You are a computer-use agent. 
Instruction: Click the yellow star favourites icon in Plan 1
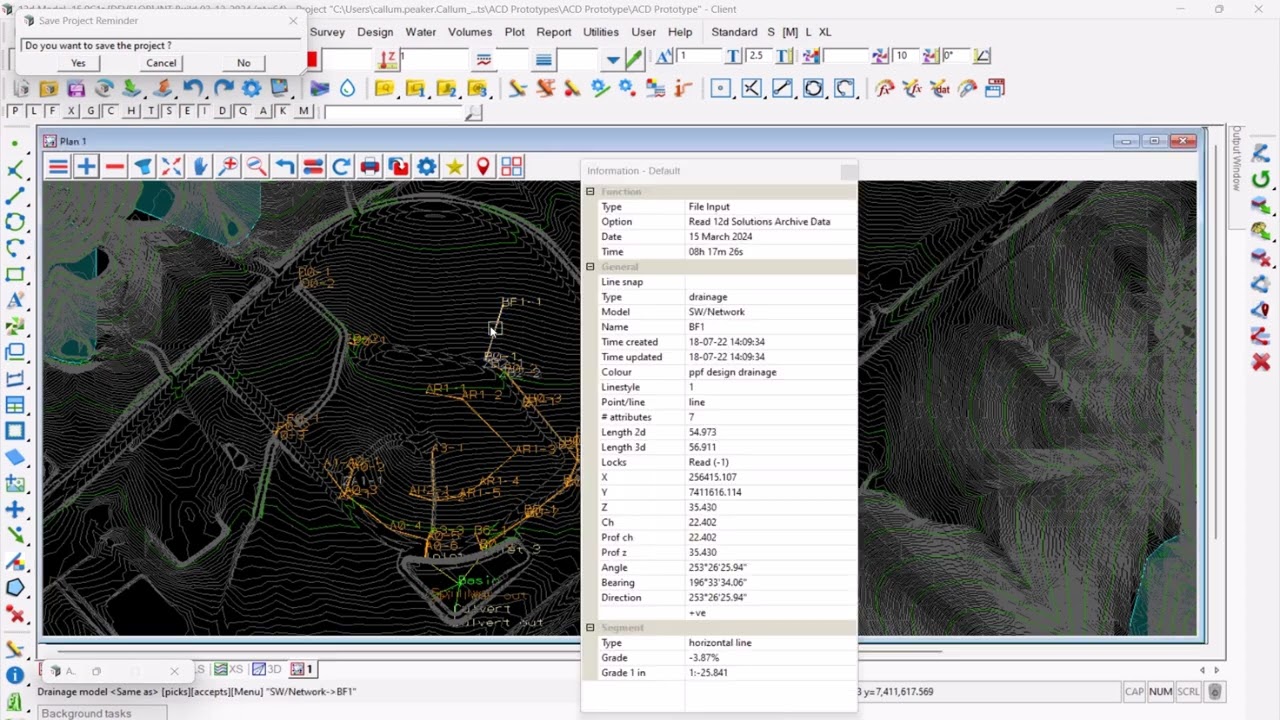455,167
